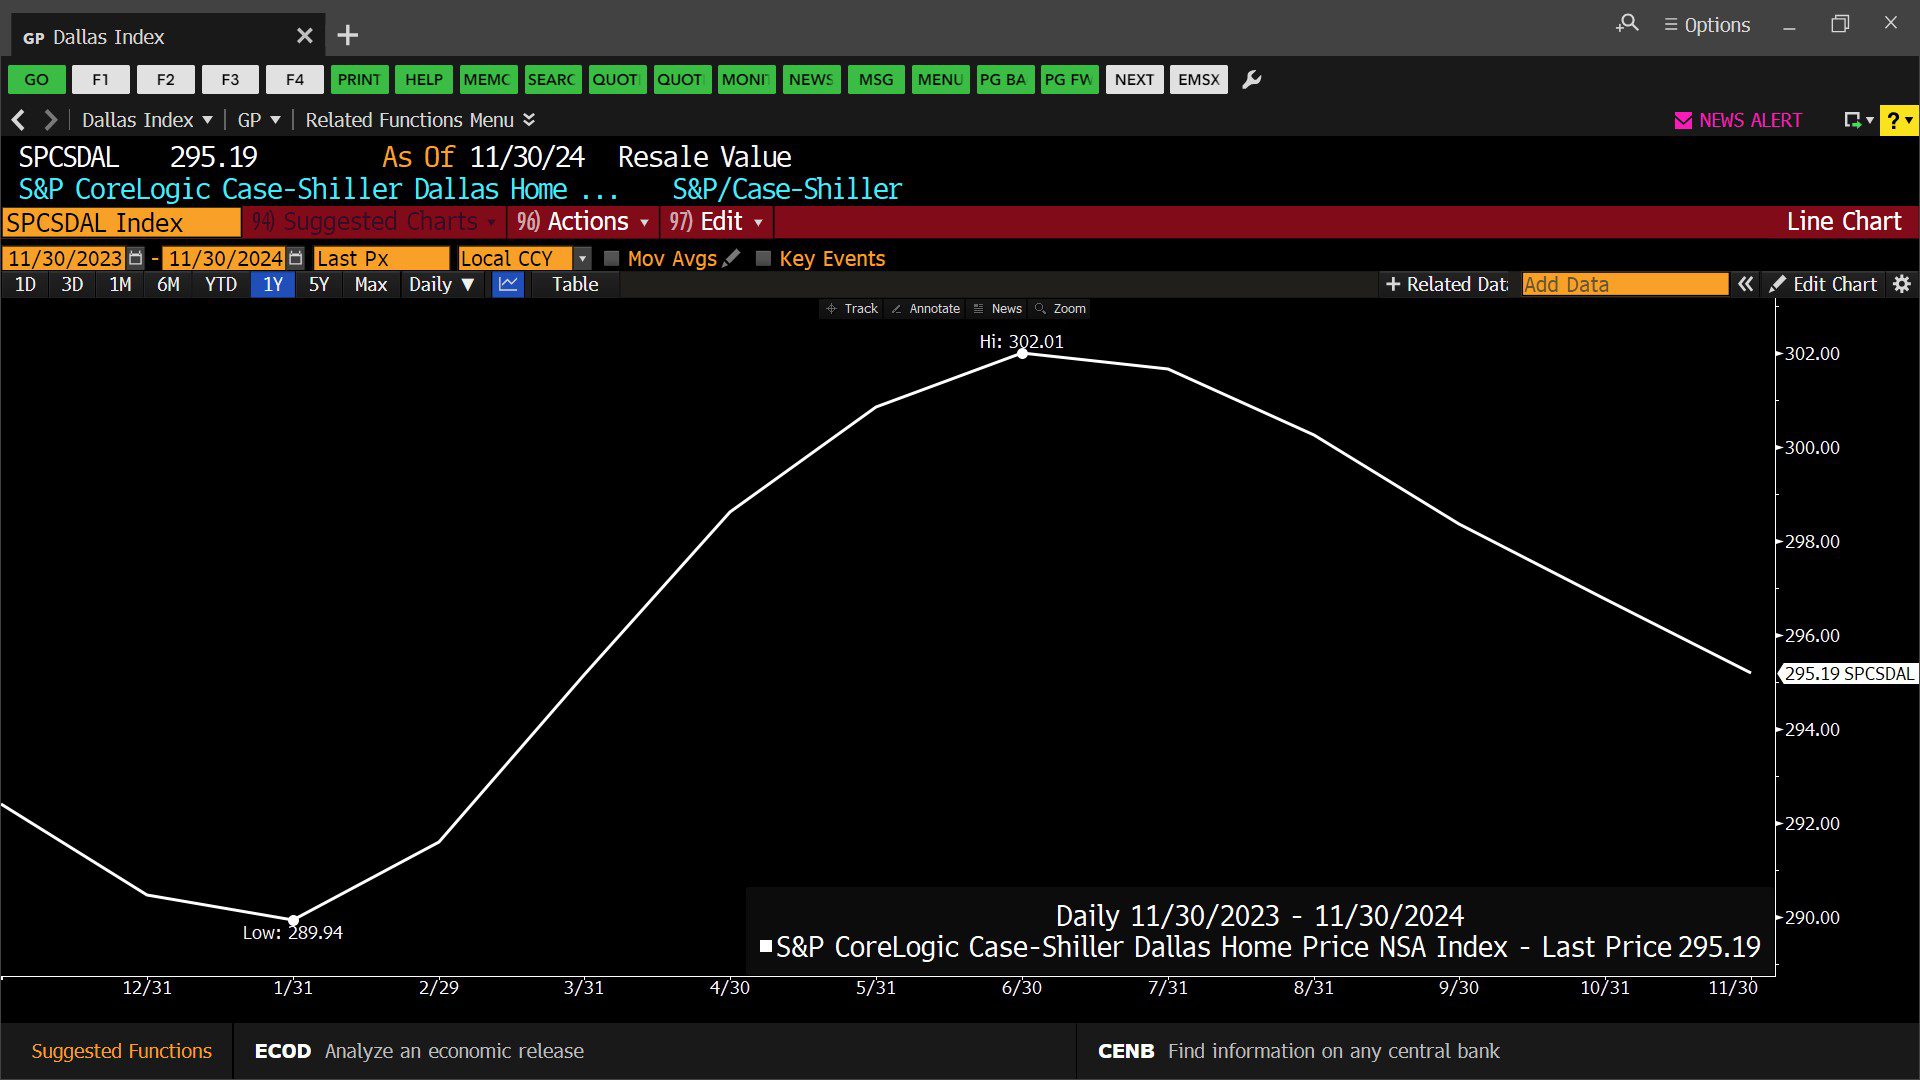Click the Add Data input field
Viewport: 1920px width, 1080px height.
[x=1624, y=284]
